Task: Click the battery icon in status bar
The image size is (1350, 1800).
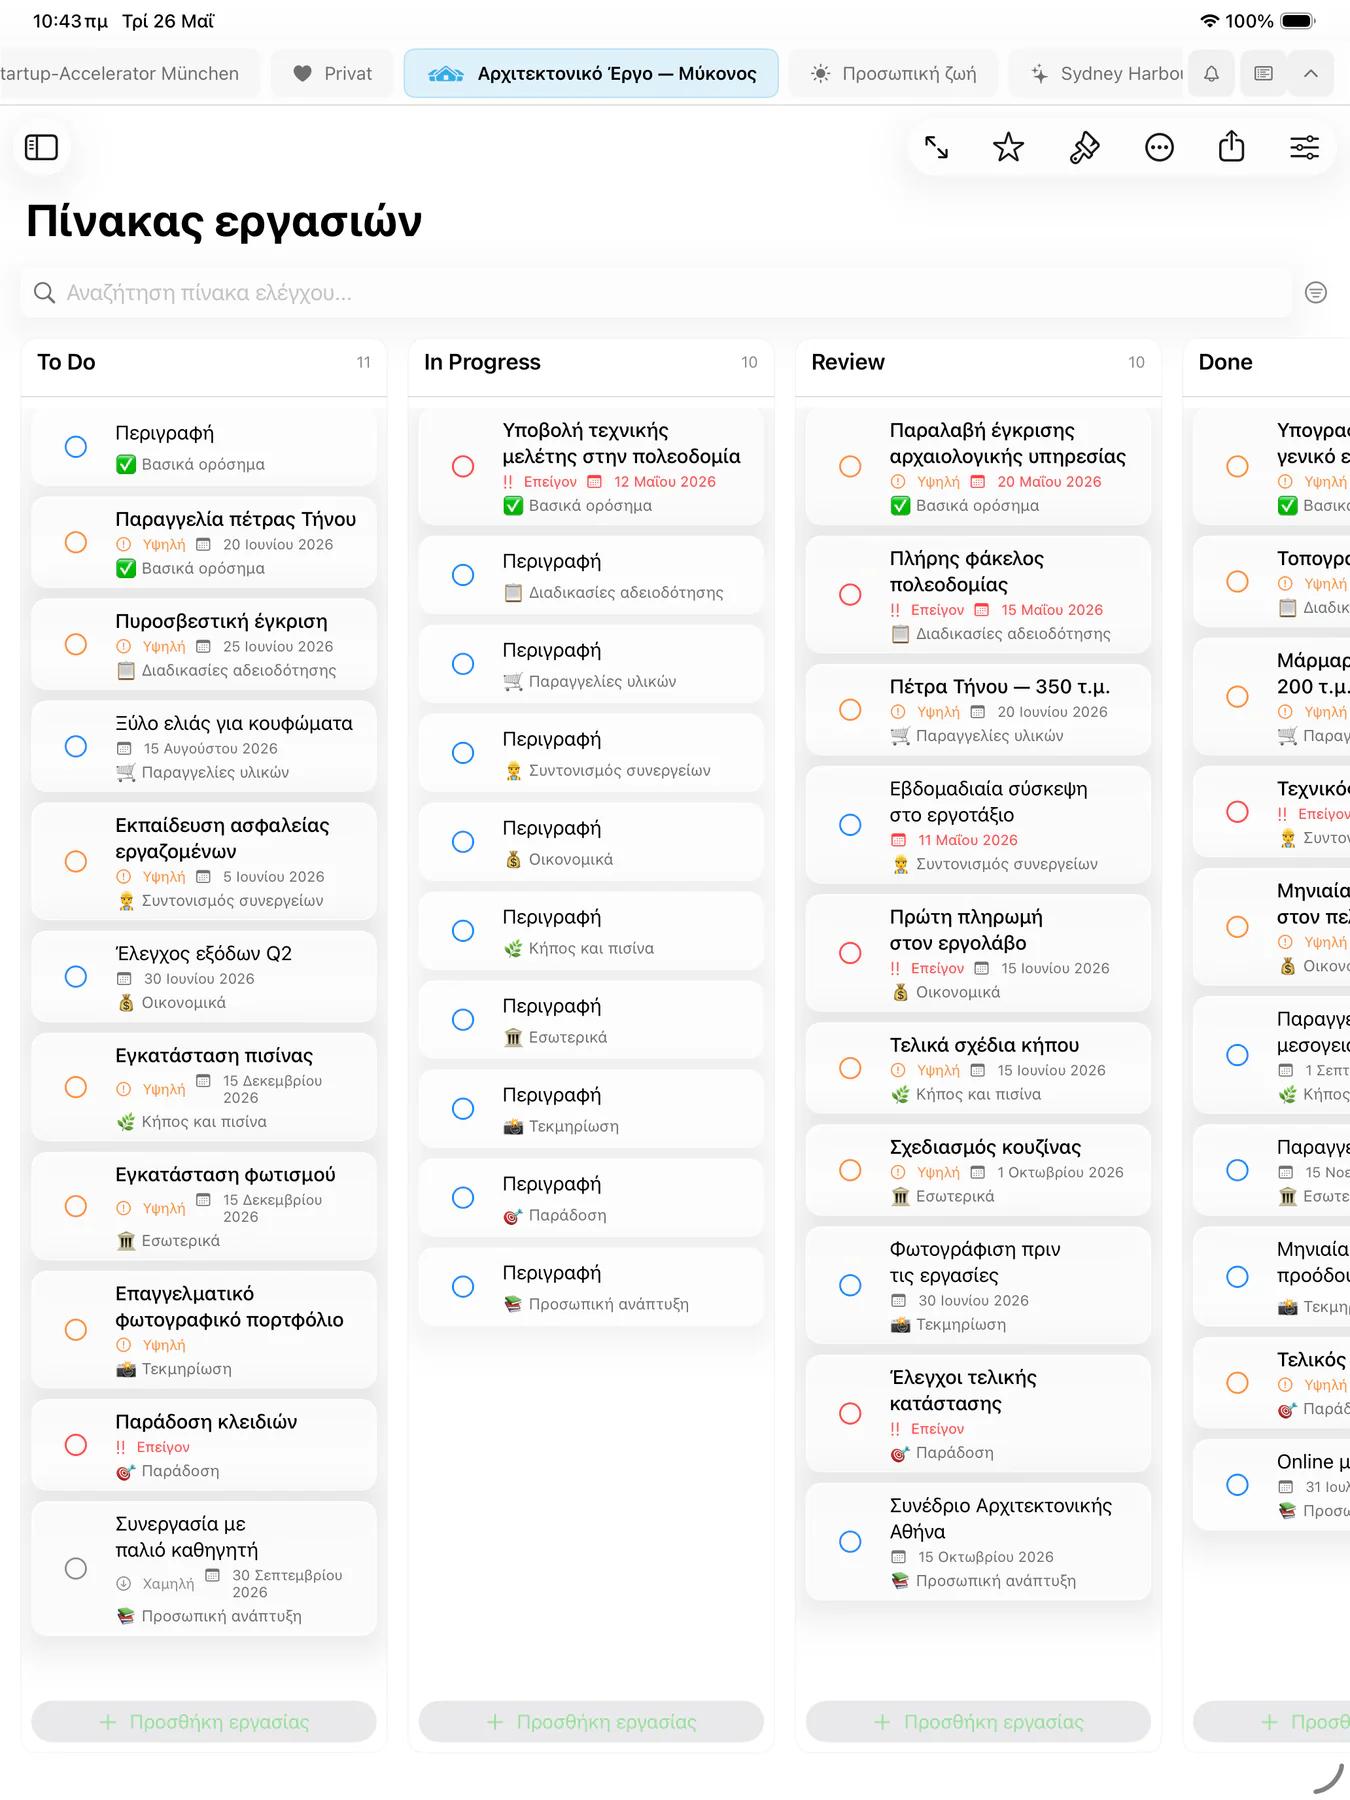Action: 1298,21
